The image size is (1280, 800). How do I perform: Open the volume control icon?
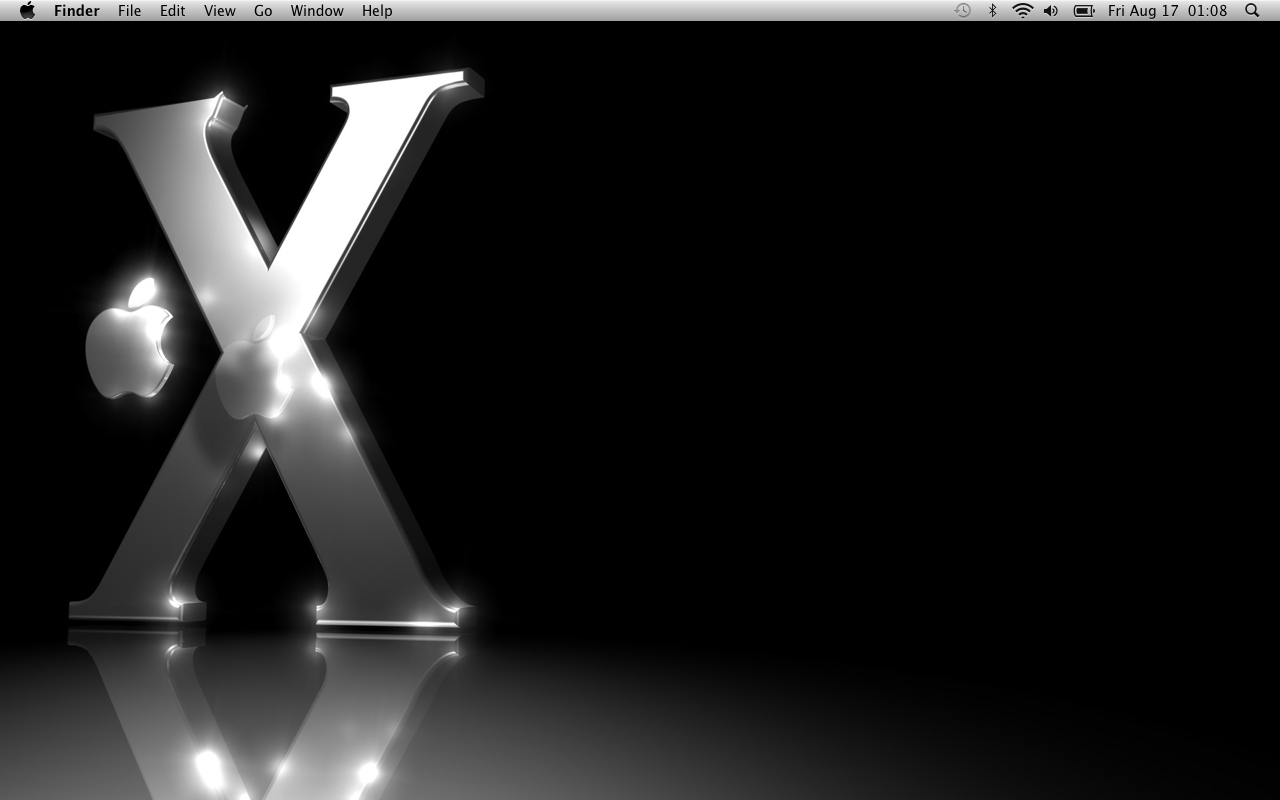(x=1051, y=11)
